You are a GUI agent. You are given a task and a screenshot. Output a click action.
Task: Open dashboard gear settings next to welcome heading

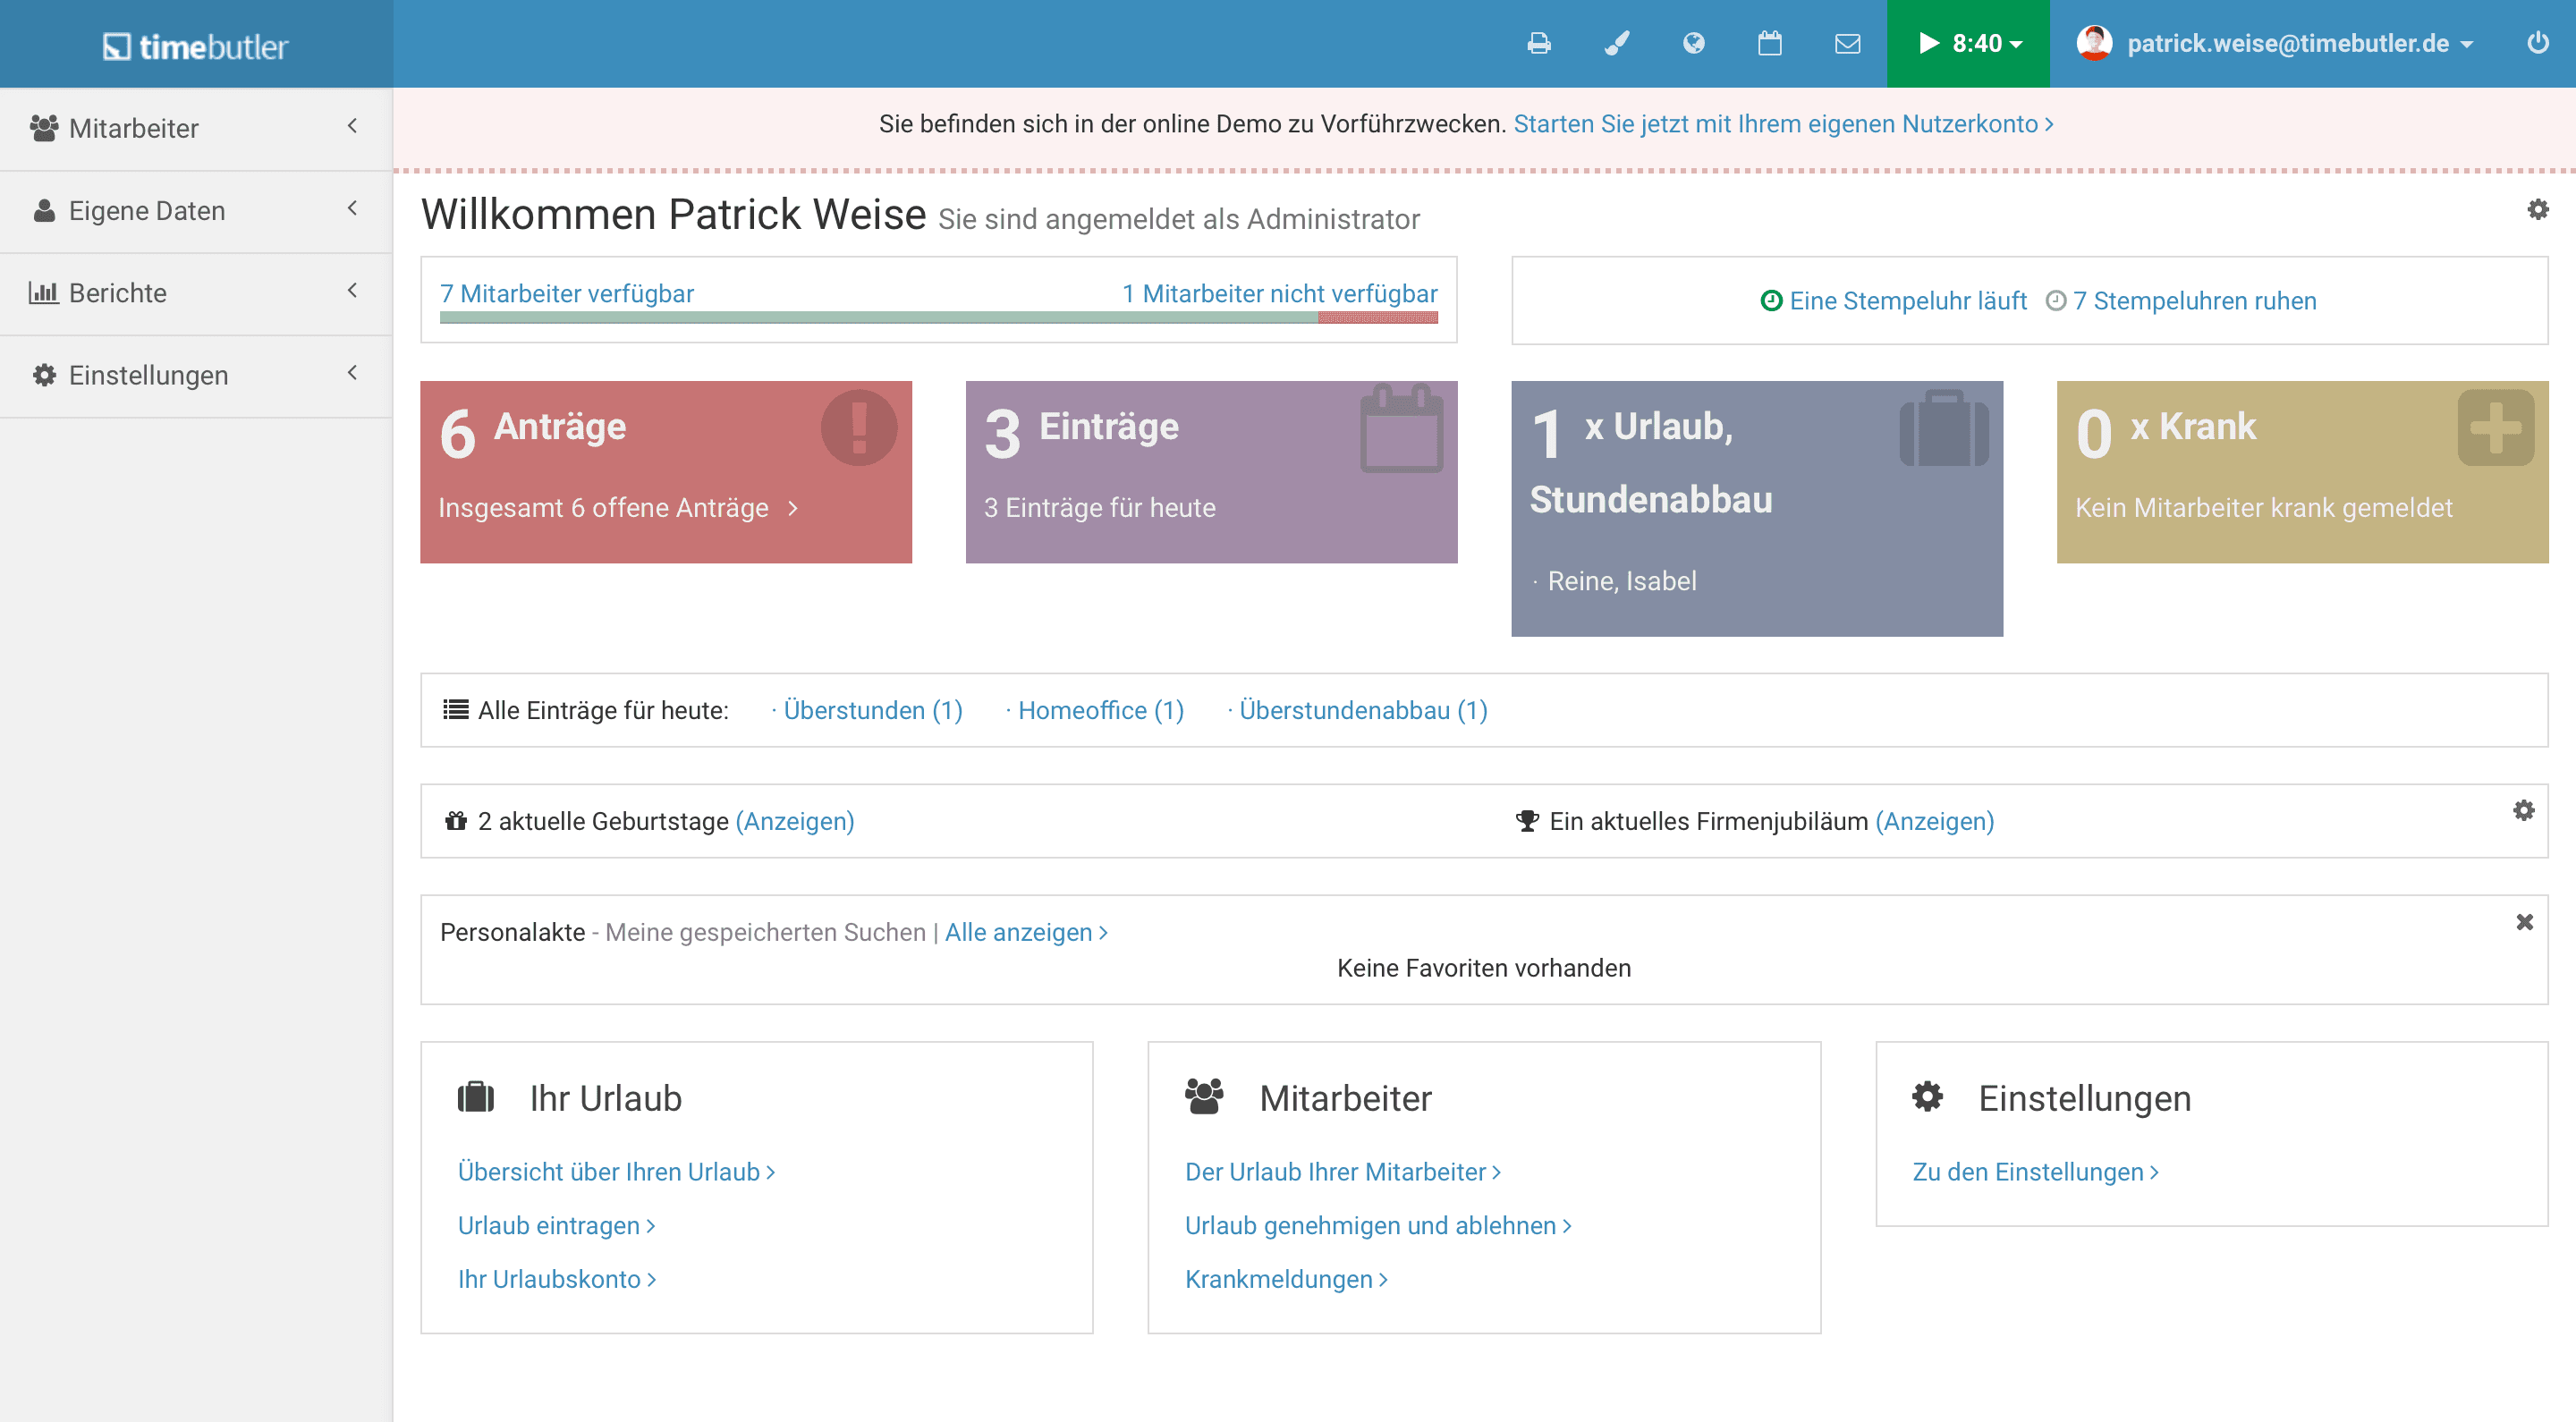coord(2537,209)
